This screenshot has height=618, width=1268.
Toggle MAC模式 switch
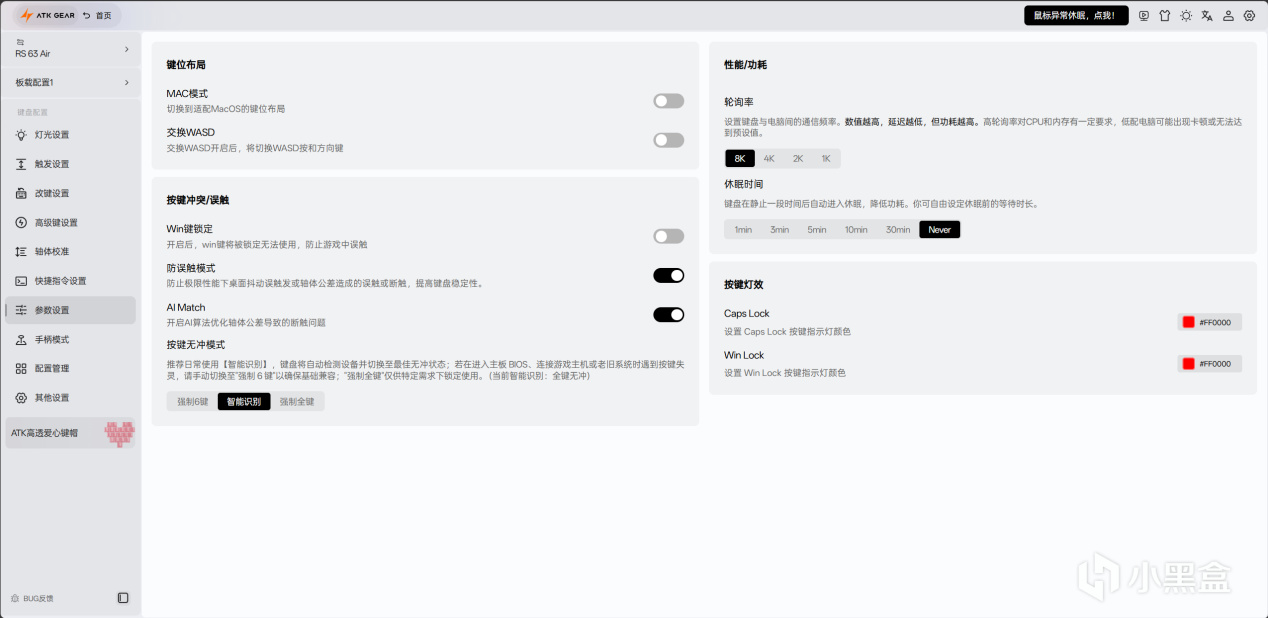point(668,101)
